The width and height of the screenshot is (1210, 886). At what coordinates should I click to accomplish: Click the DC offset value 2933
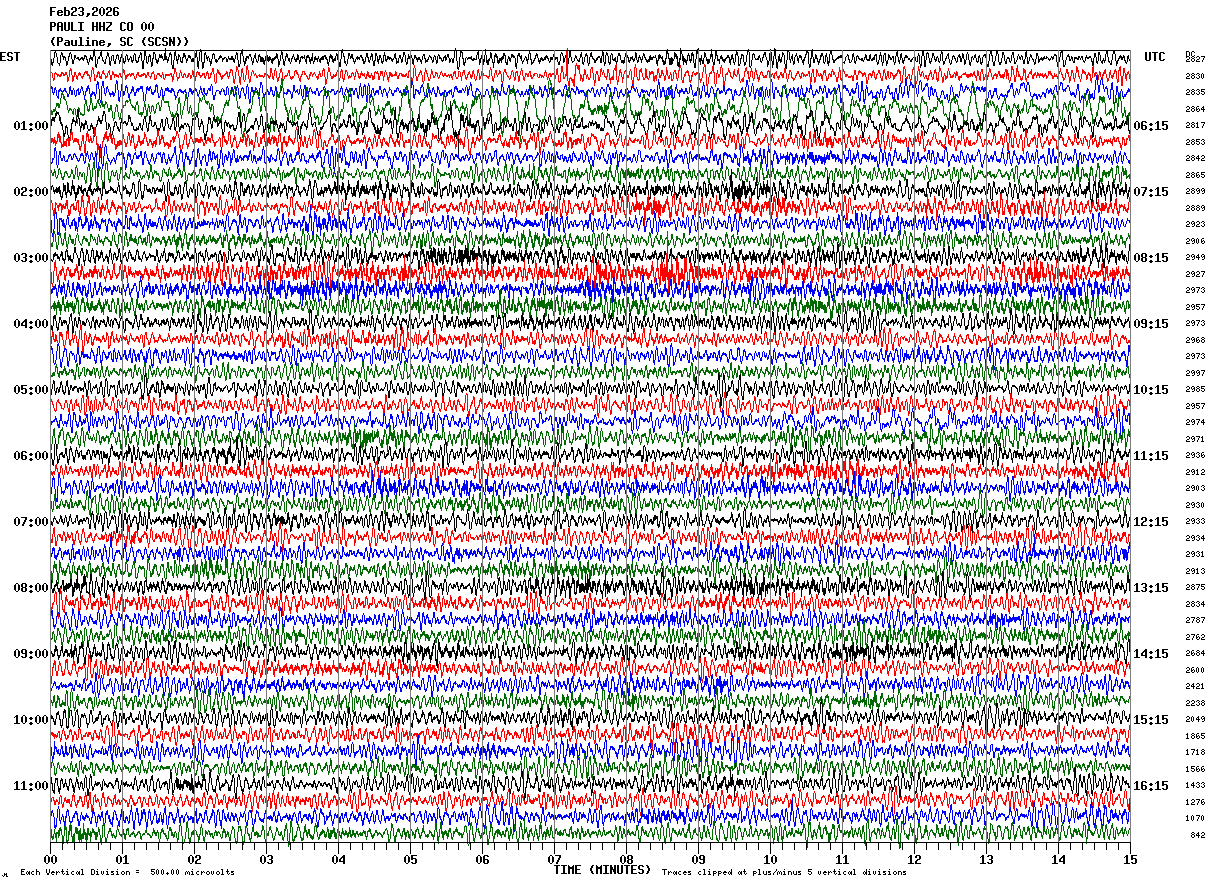(1195, 521)
